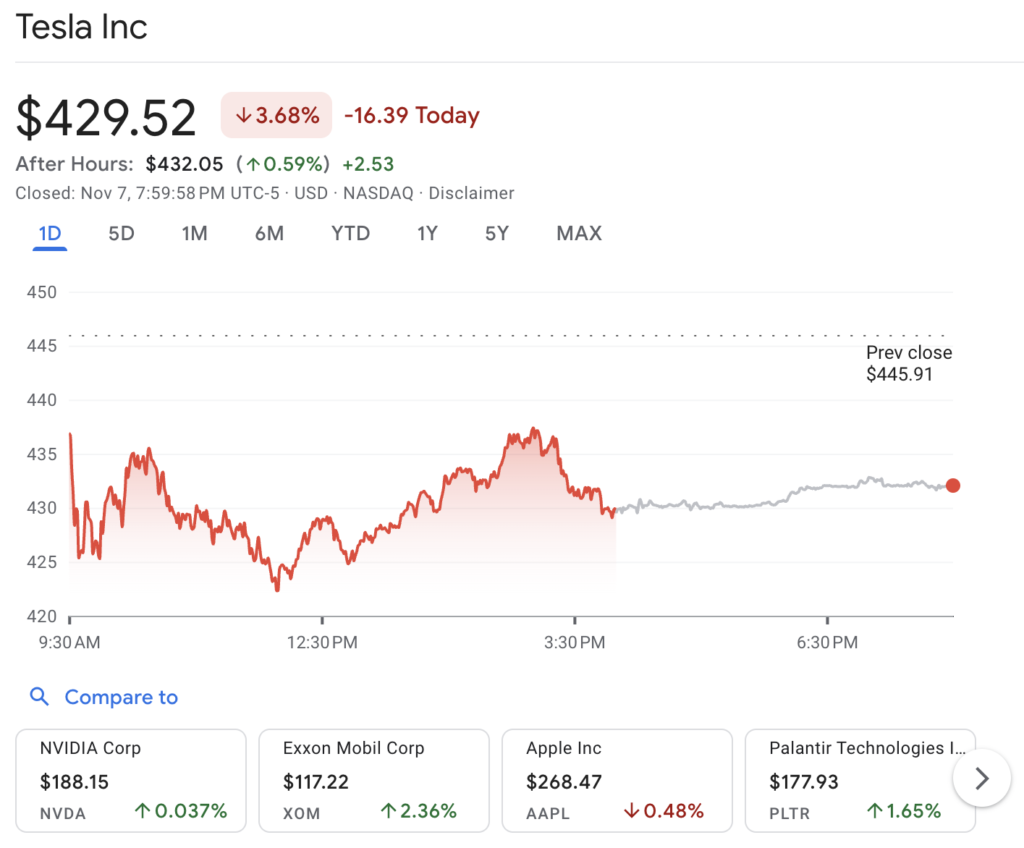The height and width of the screenshot is (848, 1024).
Task: Open the NVIDIA Corp stock card
Action: (130, 780)
